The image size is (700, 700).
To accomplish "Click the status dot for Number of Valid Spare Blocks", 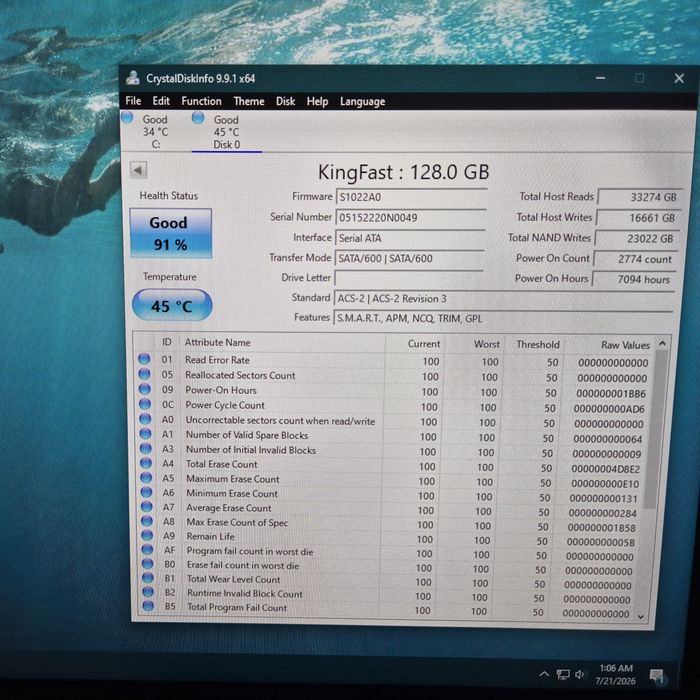I will 146,433.
